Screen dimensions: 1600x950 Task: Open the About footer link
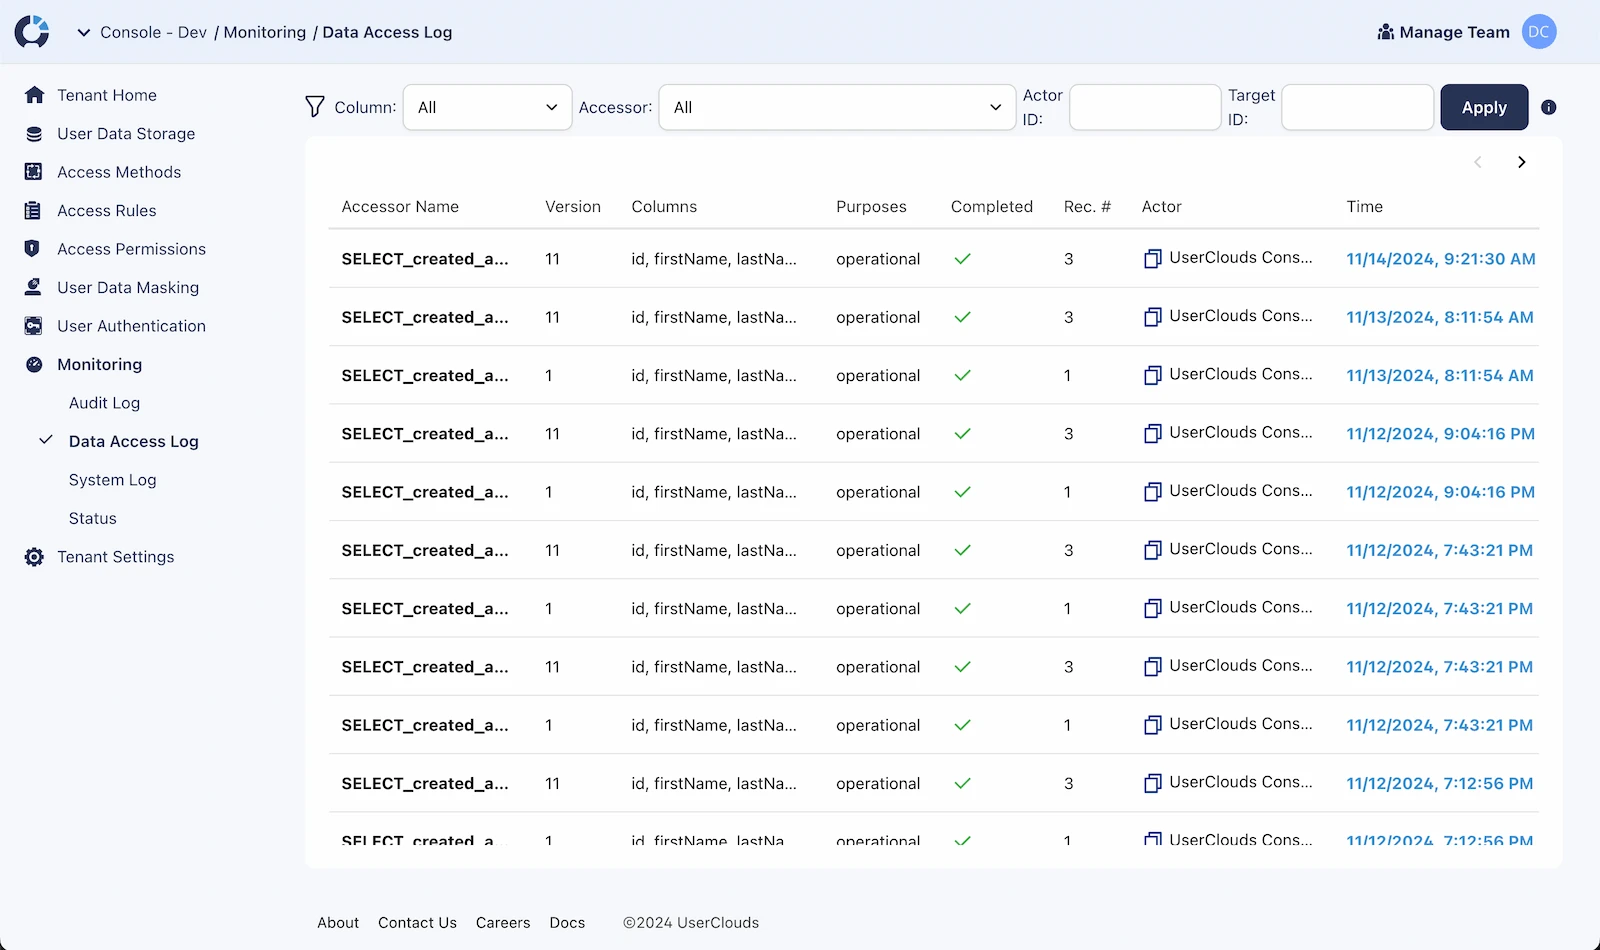pyautogui.click(x=338, y=923)
